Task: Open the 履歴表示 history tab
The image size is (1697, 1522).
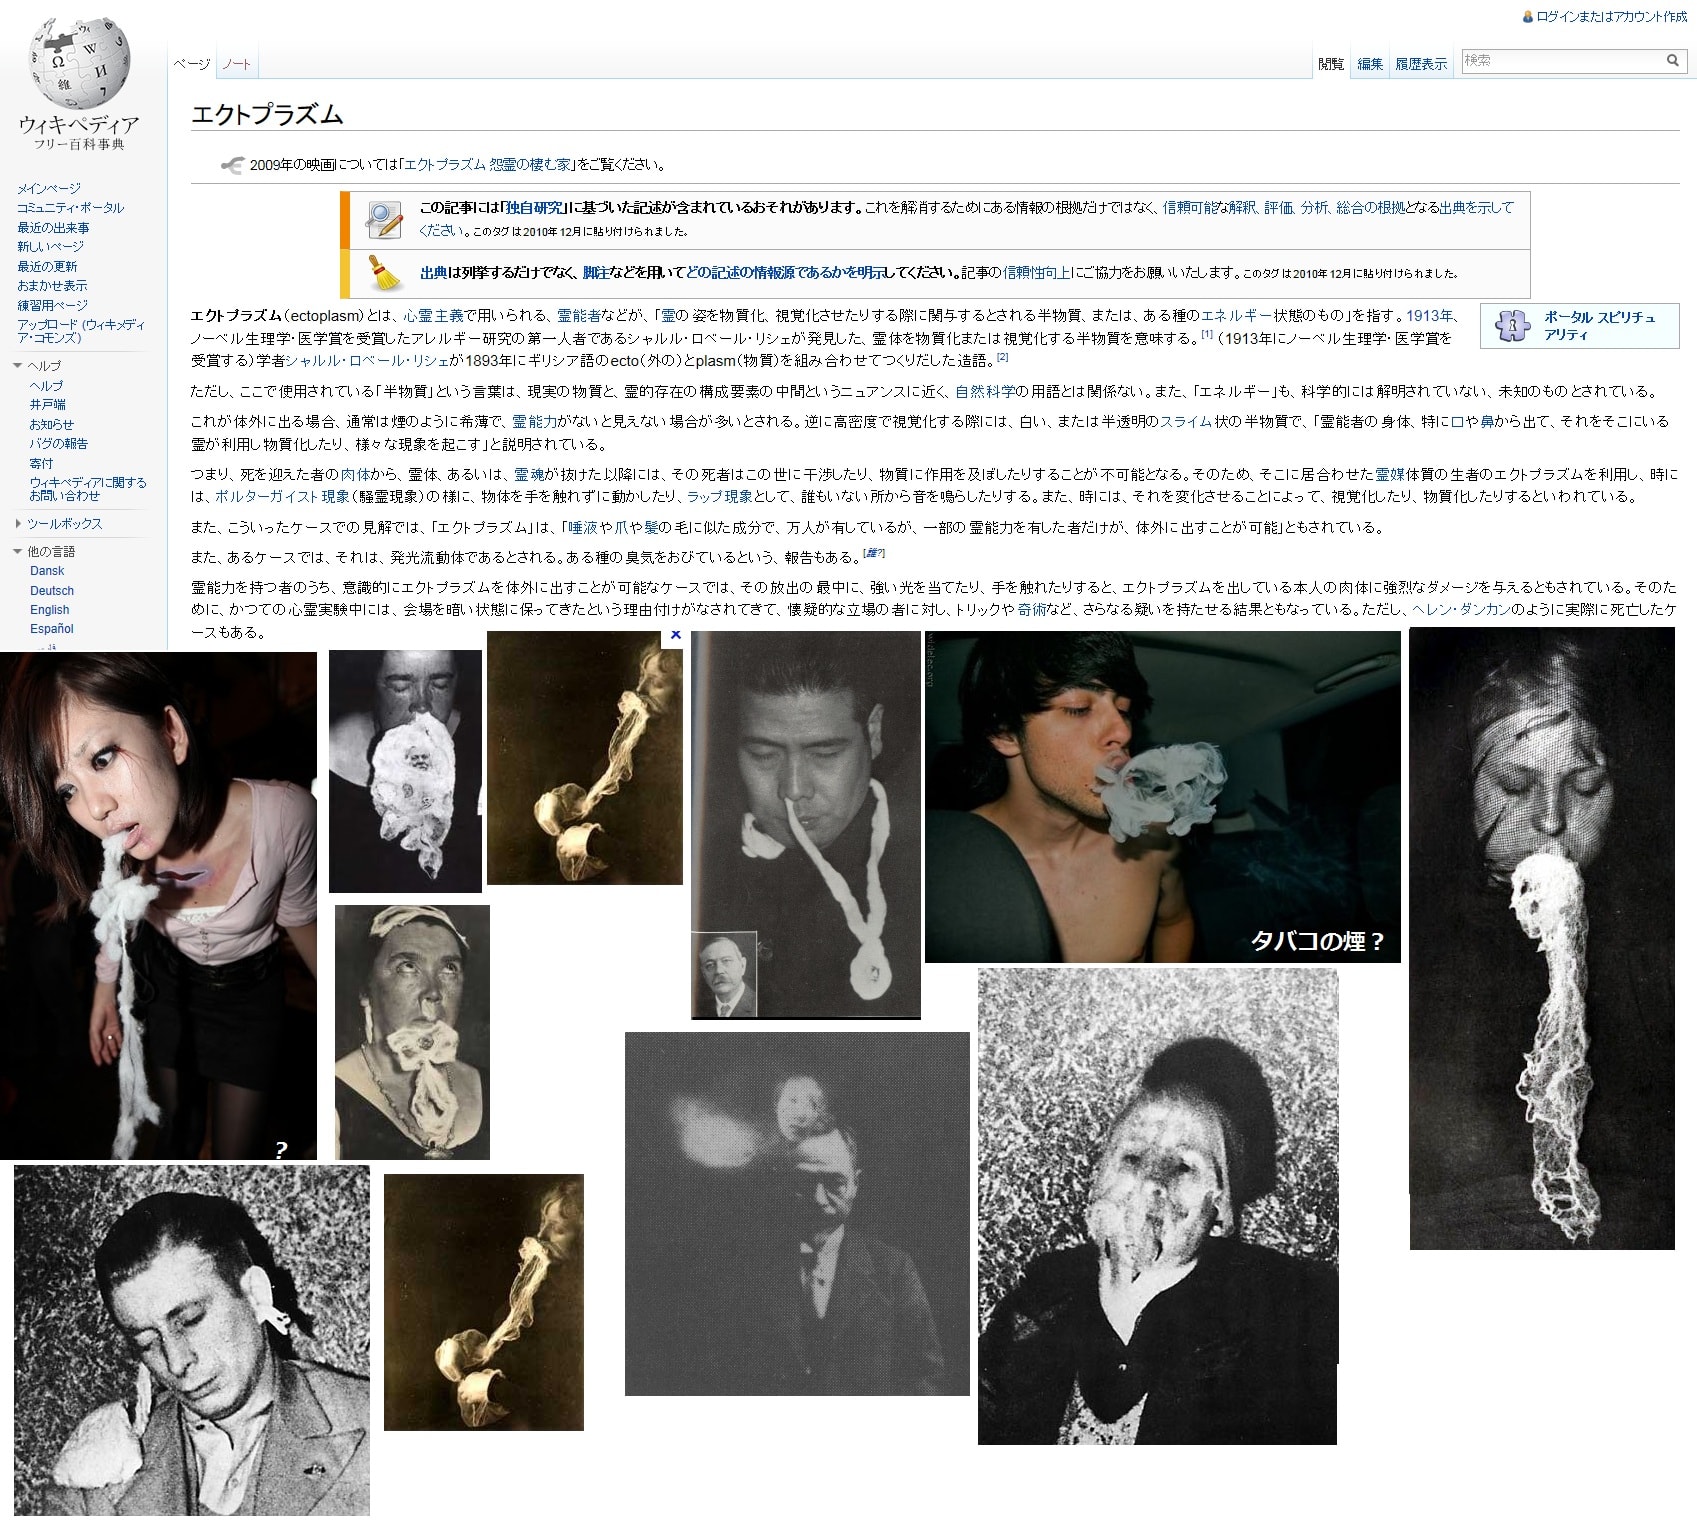Action: [1420, 64]
